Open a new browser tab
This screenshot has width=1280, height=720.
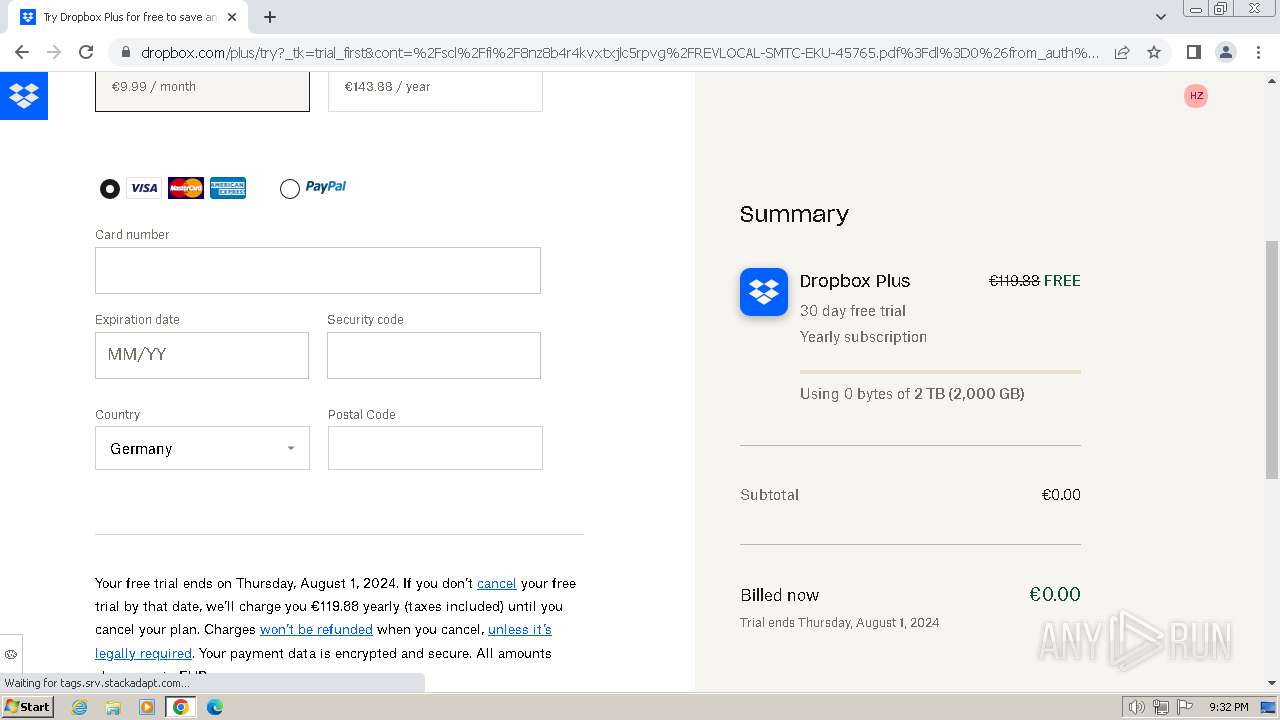270,17
